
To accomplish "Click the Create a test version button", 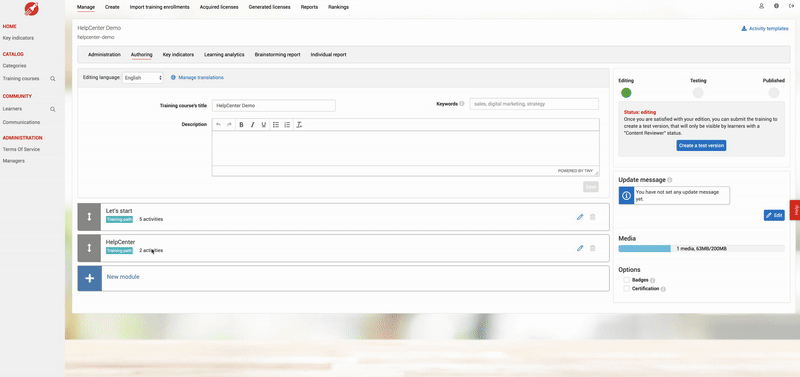I will coord(701,145).
